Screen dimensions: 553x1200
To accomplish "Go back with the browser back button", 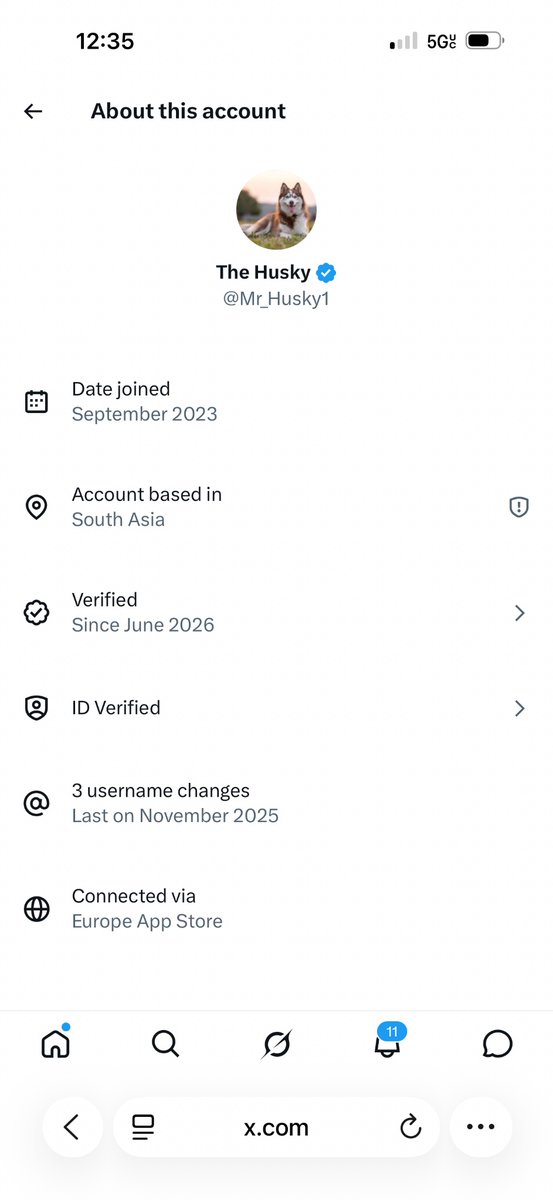I will point(72,1127).
